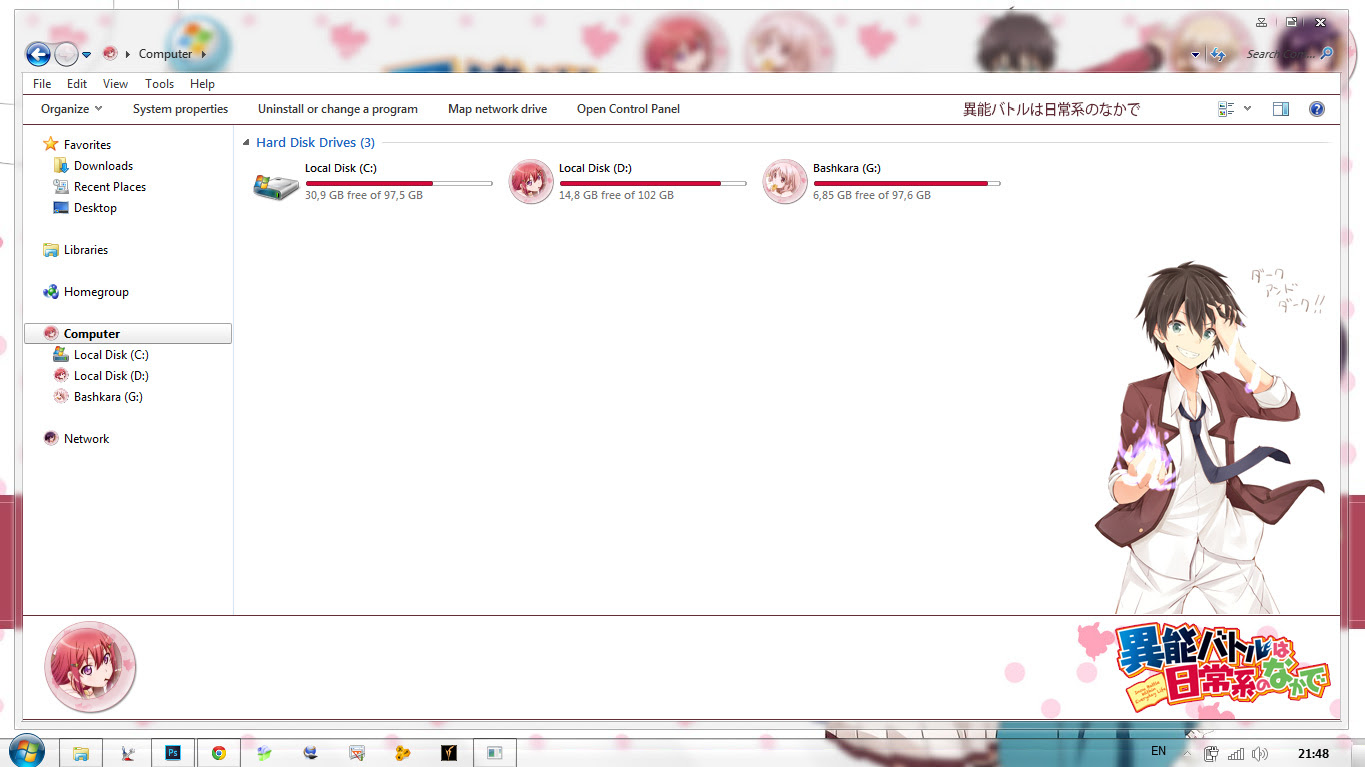Open the recent pages history arrow
Screen dimensions: 1365x767
point(86,55)
